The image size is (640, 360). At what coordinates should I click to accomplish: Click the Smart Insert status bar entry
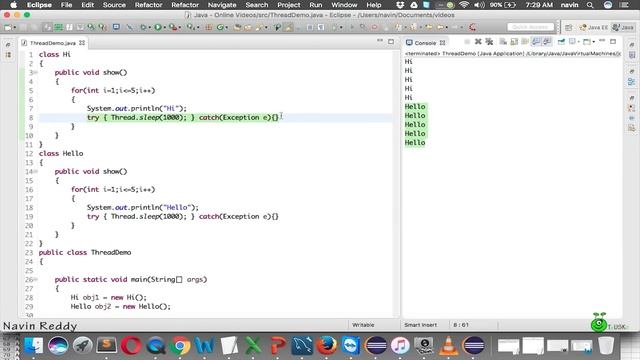(420, 325)
